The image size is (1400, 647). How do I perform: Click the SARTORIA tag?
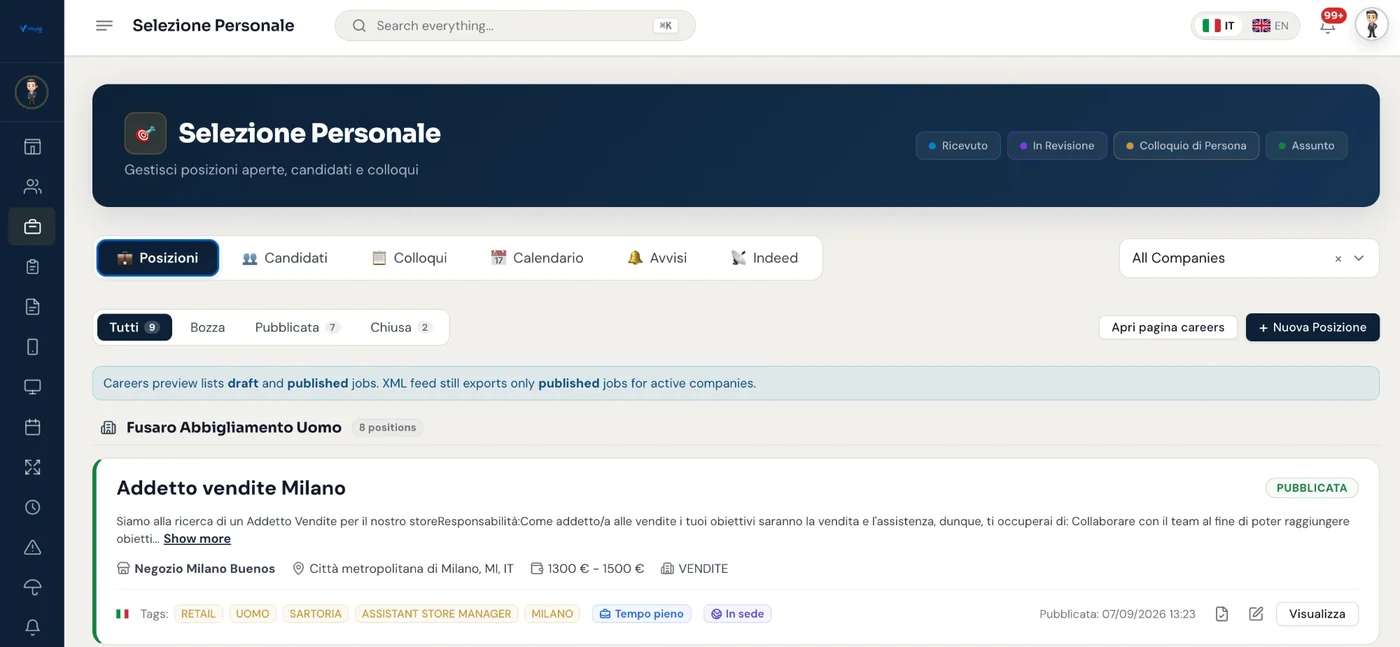[315, 614]
